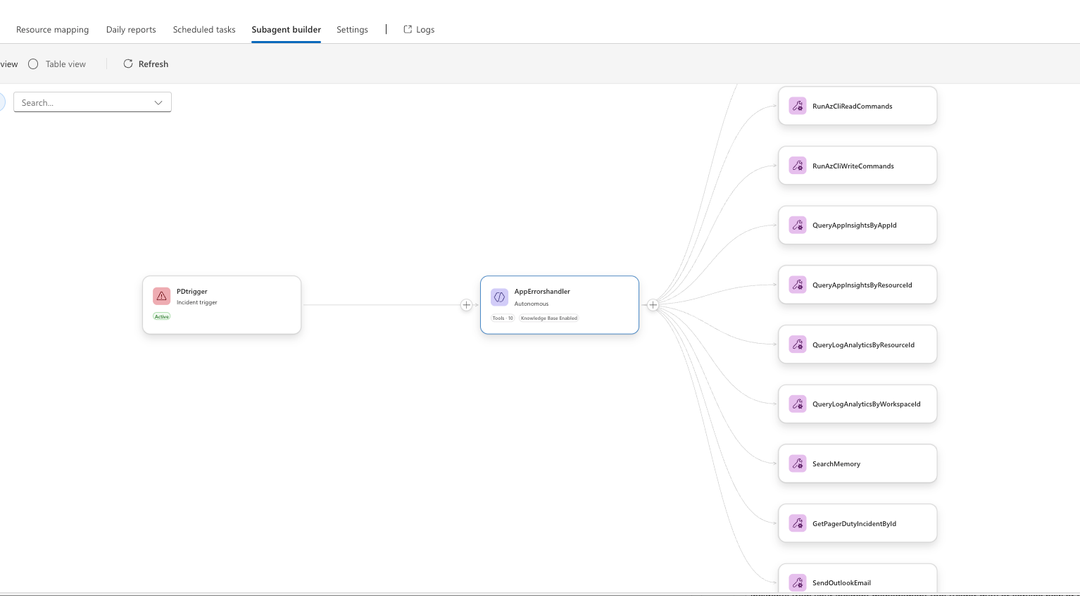
Task: Click the QueryAppInsightsByResourceId tool icon
Action: click(x=797, y=285)
